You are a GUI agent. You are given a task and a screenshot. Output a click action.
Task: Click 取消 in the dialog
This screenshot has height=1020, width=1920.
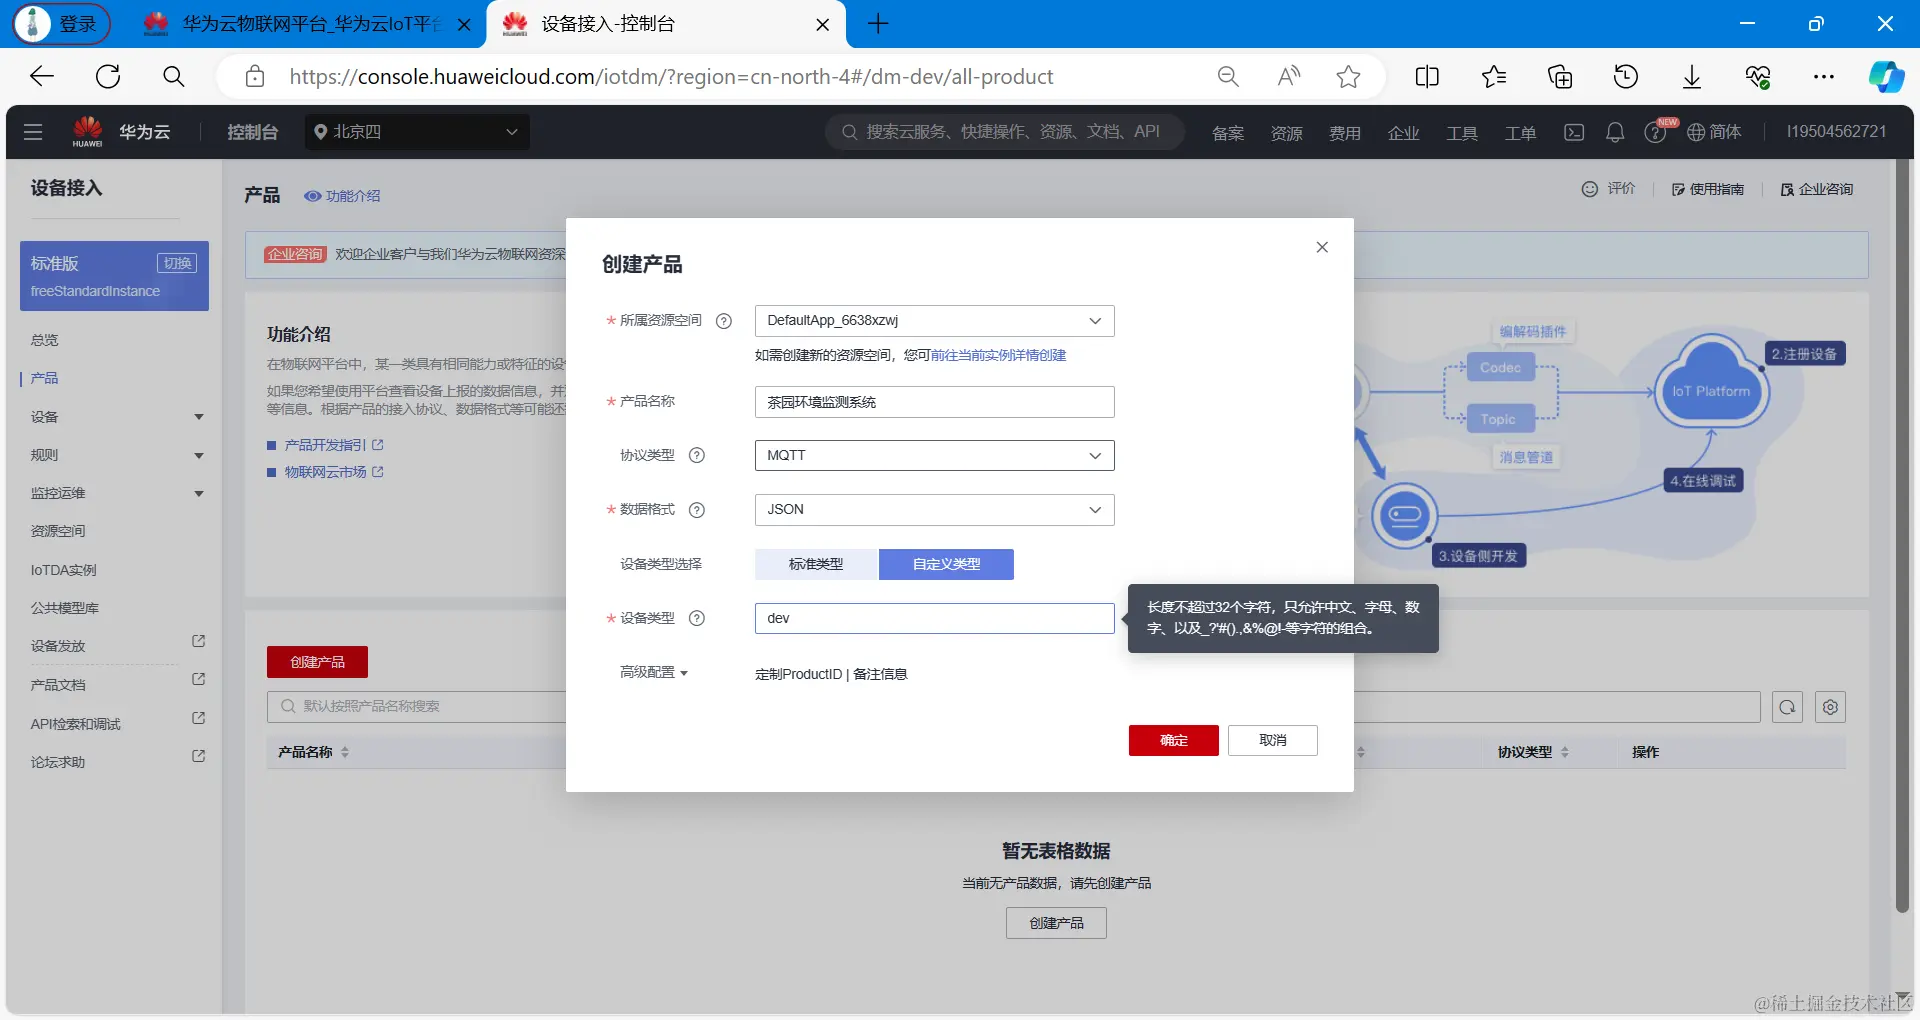(x=1273, y=740)
